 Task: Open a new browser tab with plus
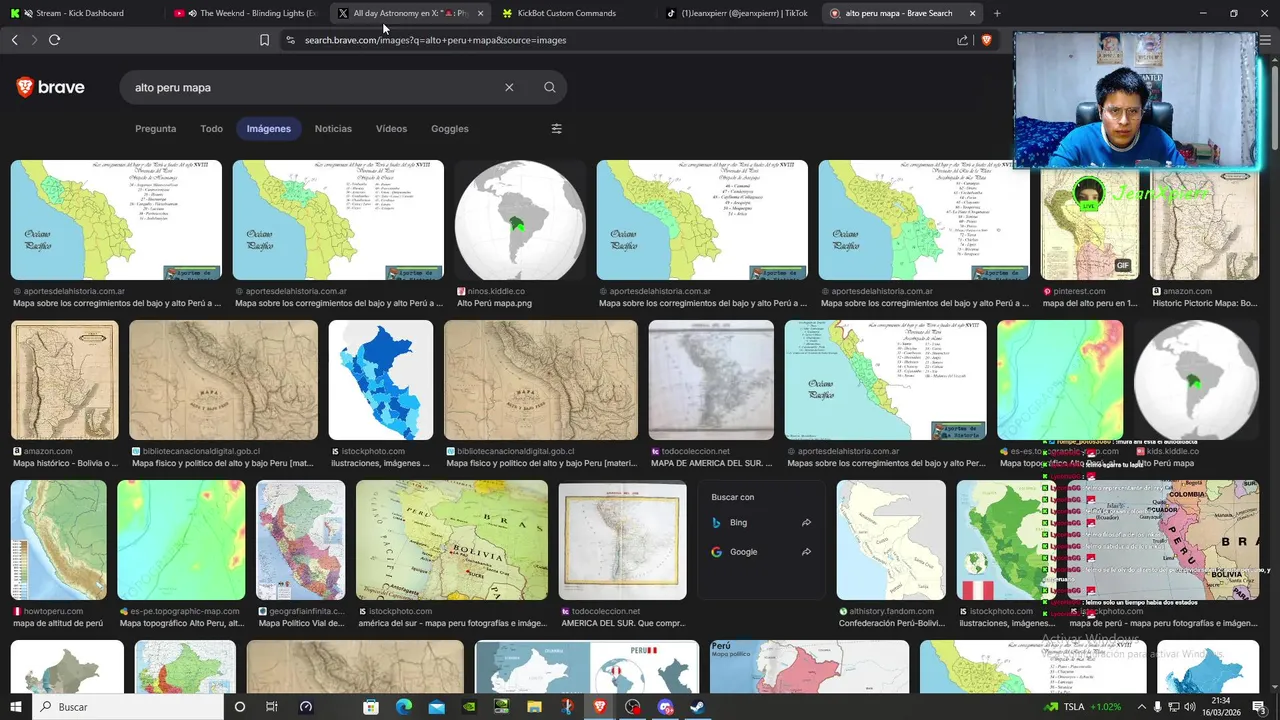pos(997,13)
